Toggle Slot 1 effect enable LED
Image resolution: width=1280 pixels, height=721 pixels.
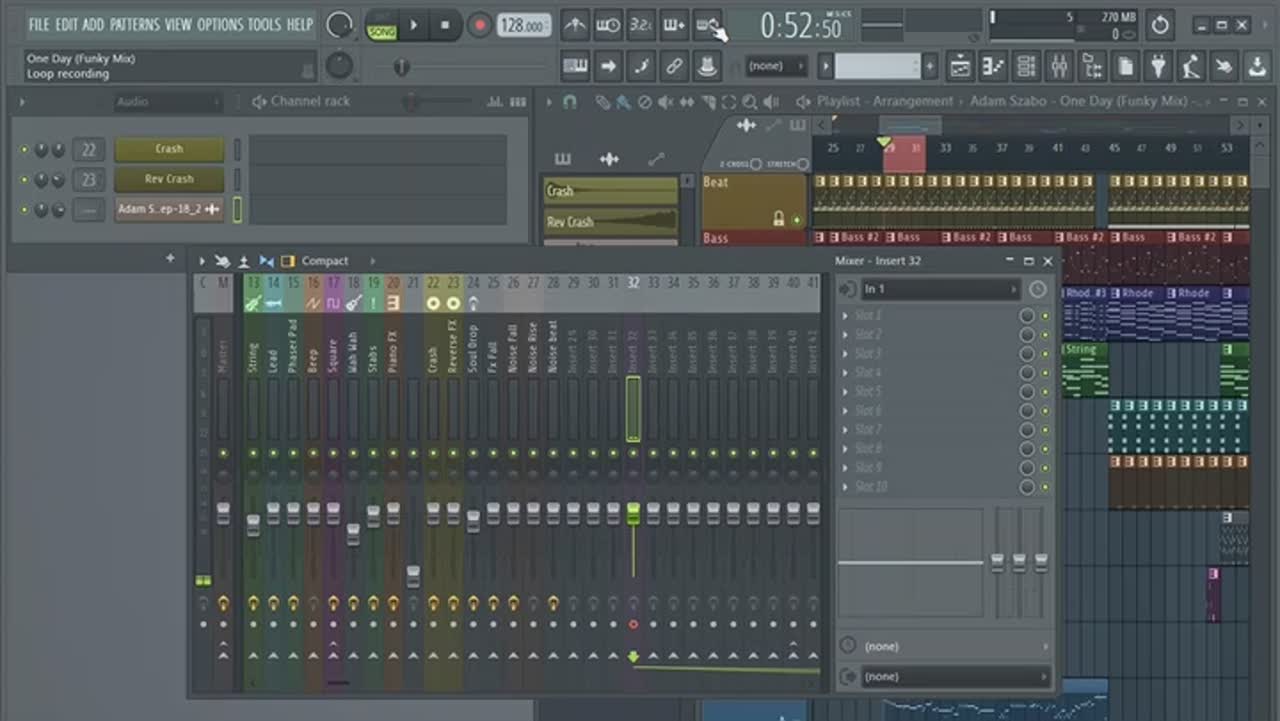[1045, 316]
